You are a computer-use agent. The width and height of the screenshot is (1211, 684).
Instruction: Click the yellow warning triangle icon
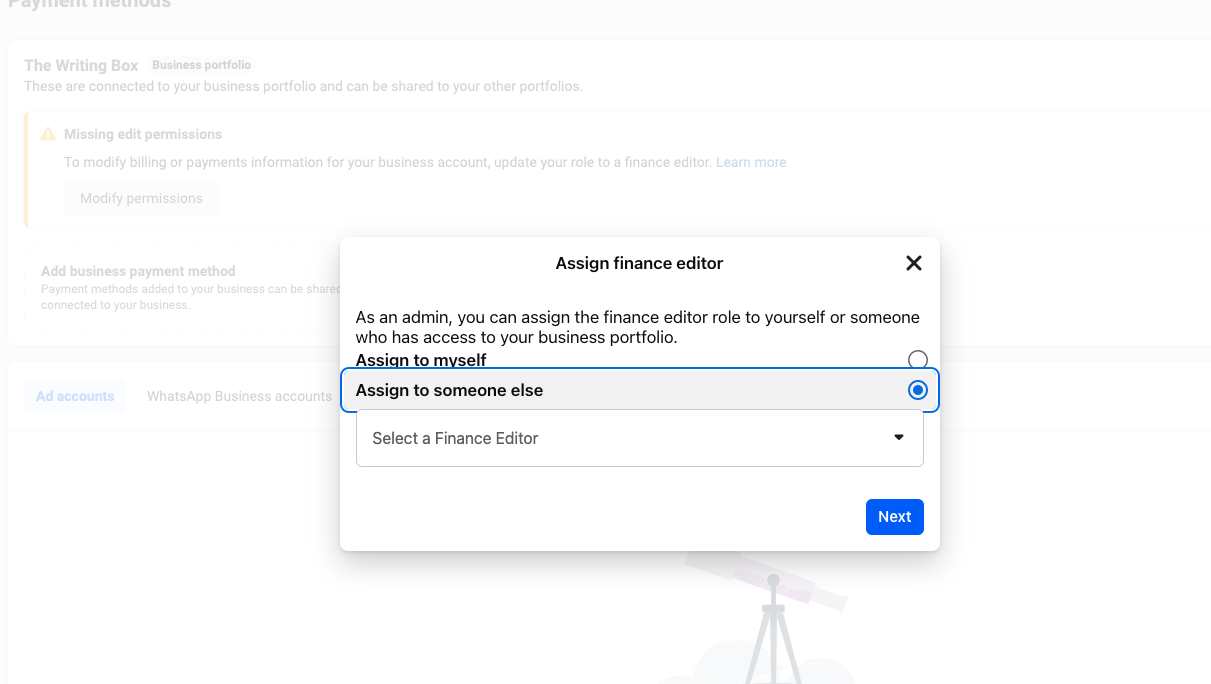coord(48,134)
